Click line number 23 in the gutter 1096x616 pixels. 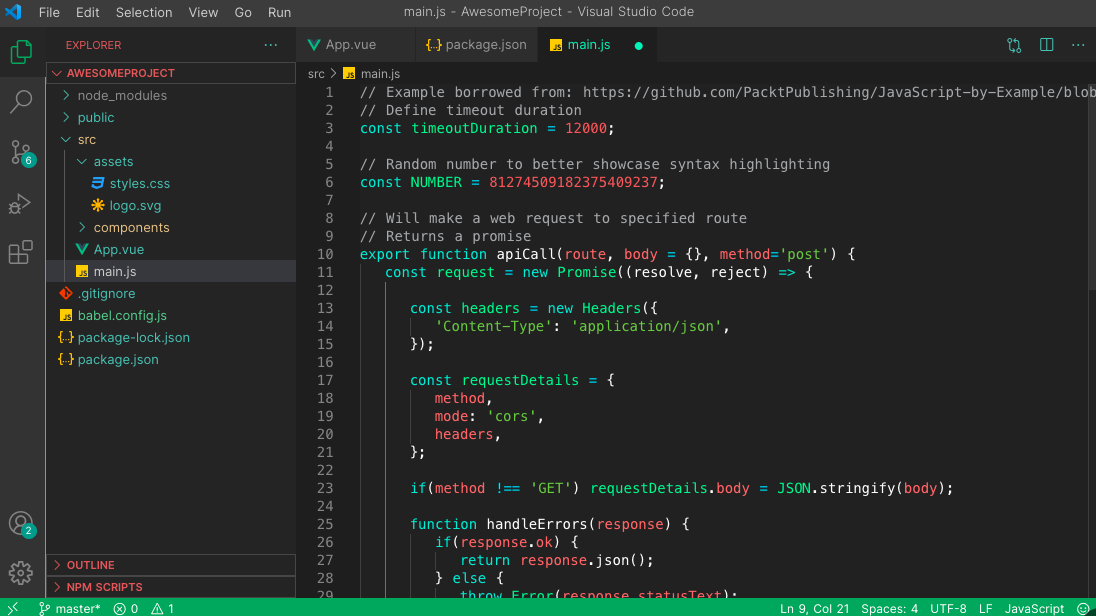325,488
